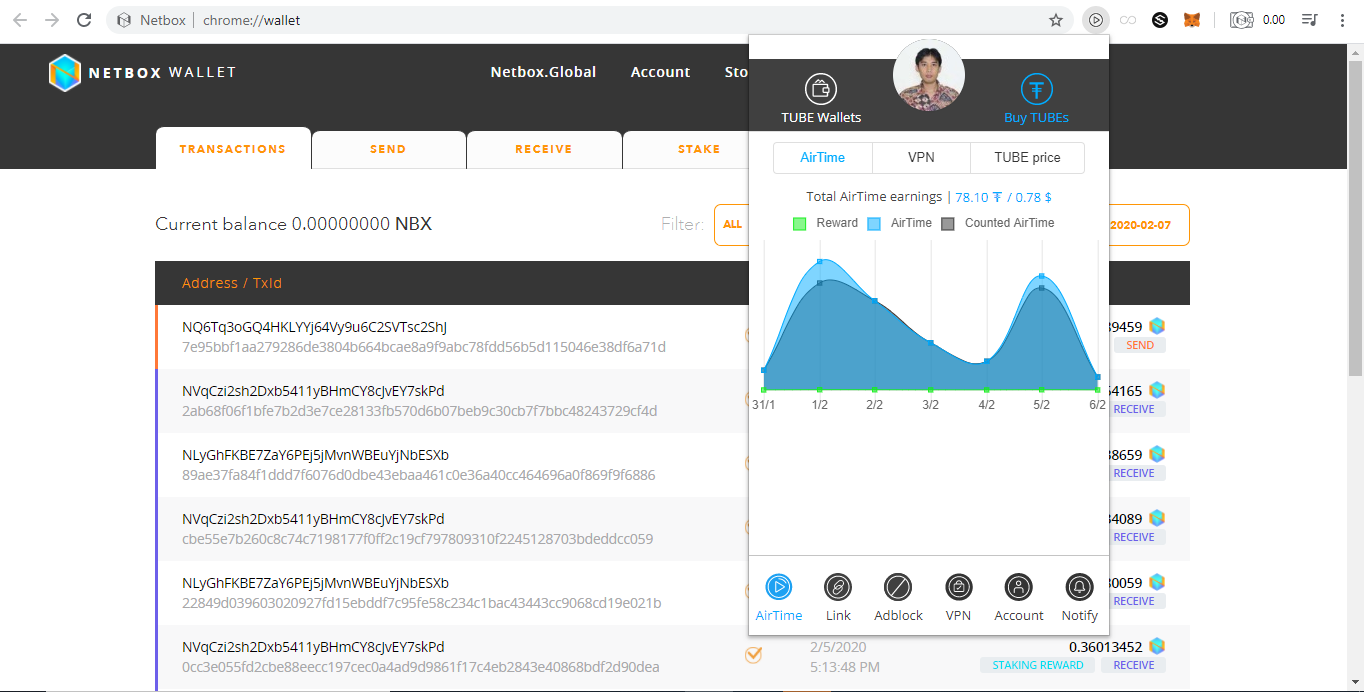
Task: Open the Adblock icon
Action: pos(898,587)
